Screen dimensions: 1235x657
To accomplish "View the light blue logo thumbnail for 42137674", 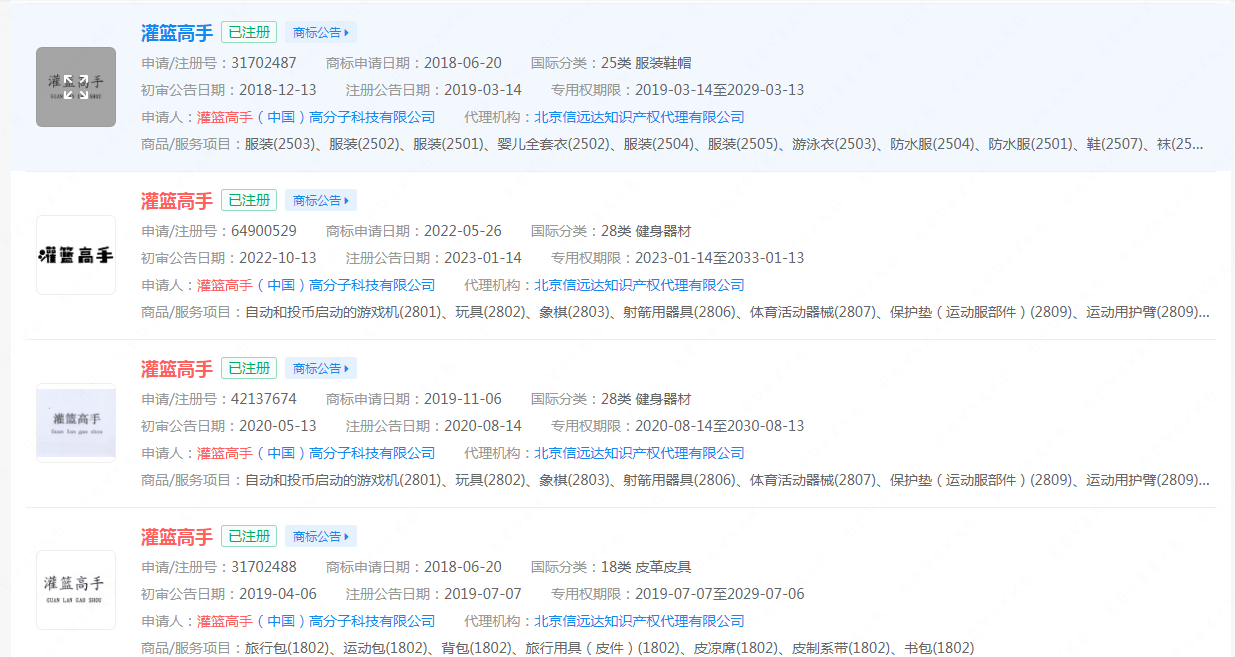I will 76,423.
